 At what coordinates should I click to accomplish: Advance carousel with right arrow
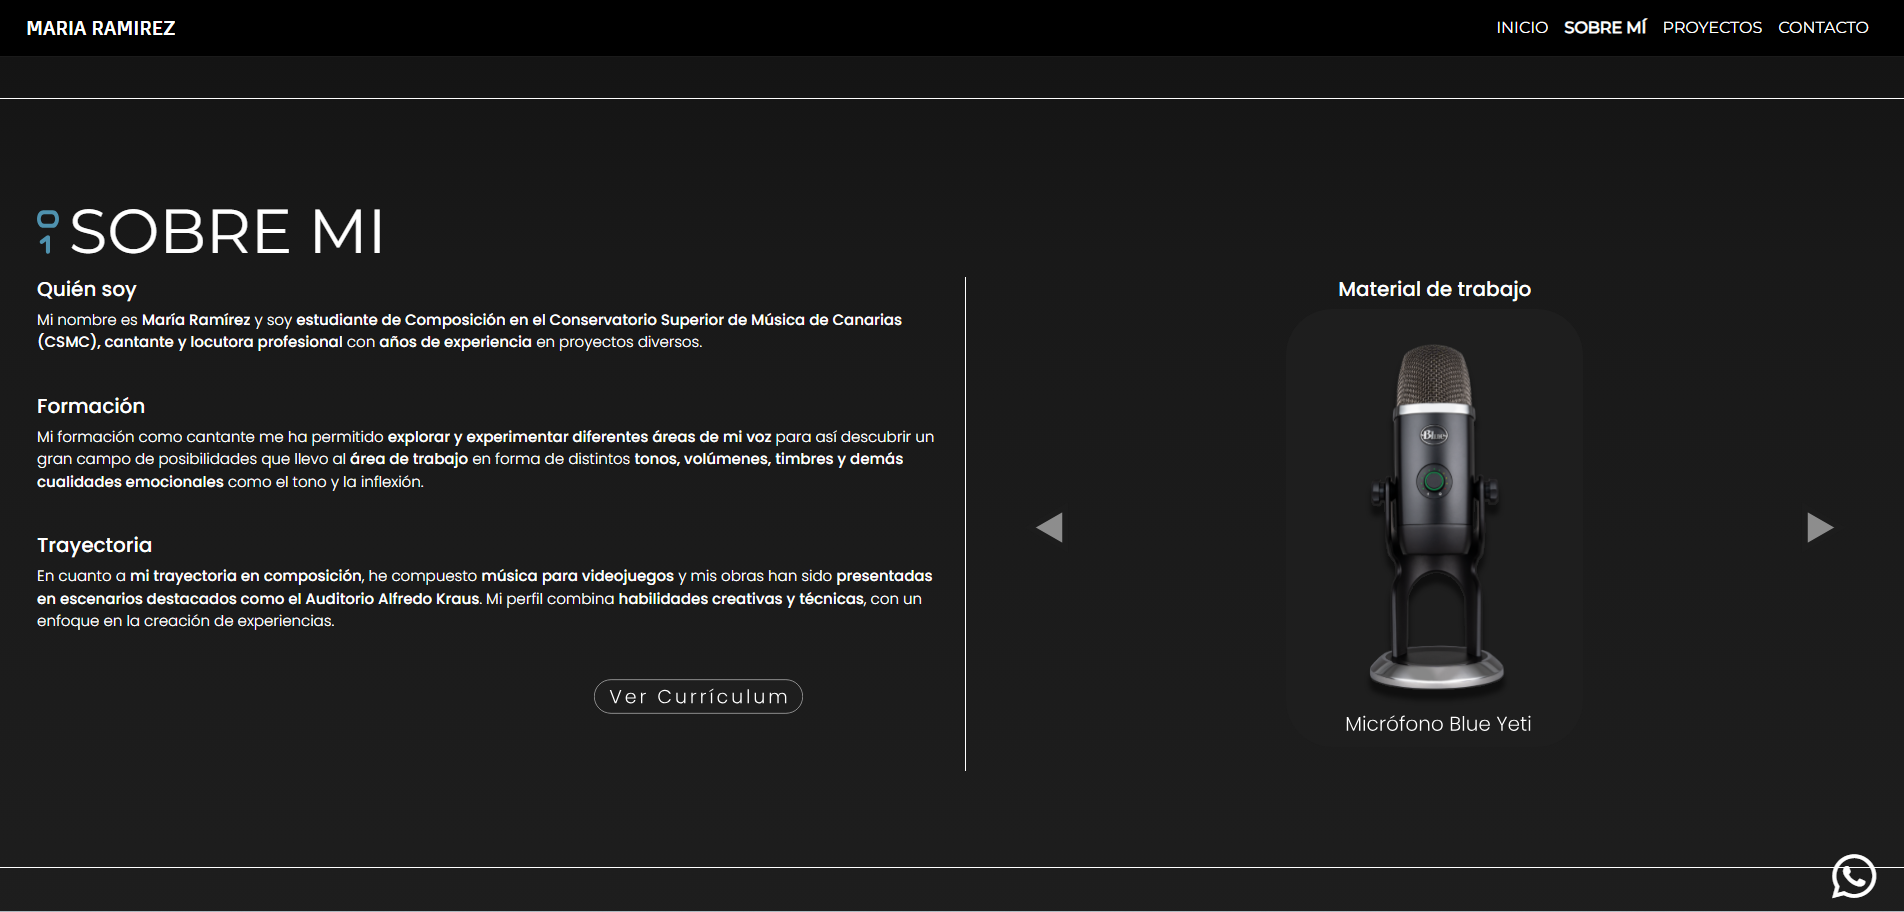(1819, 527)
